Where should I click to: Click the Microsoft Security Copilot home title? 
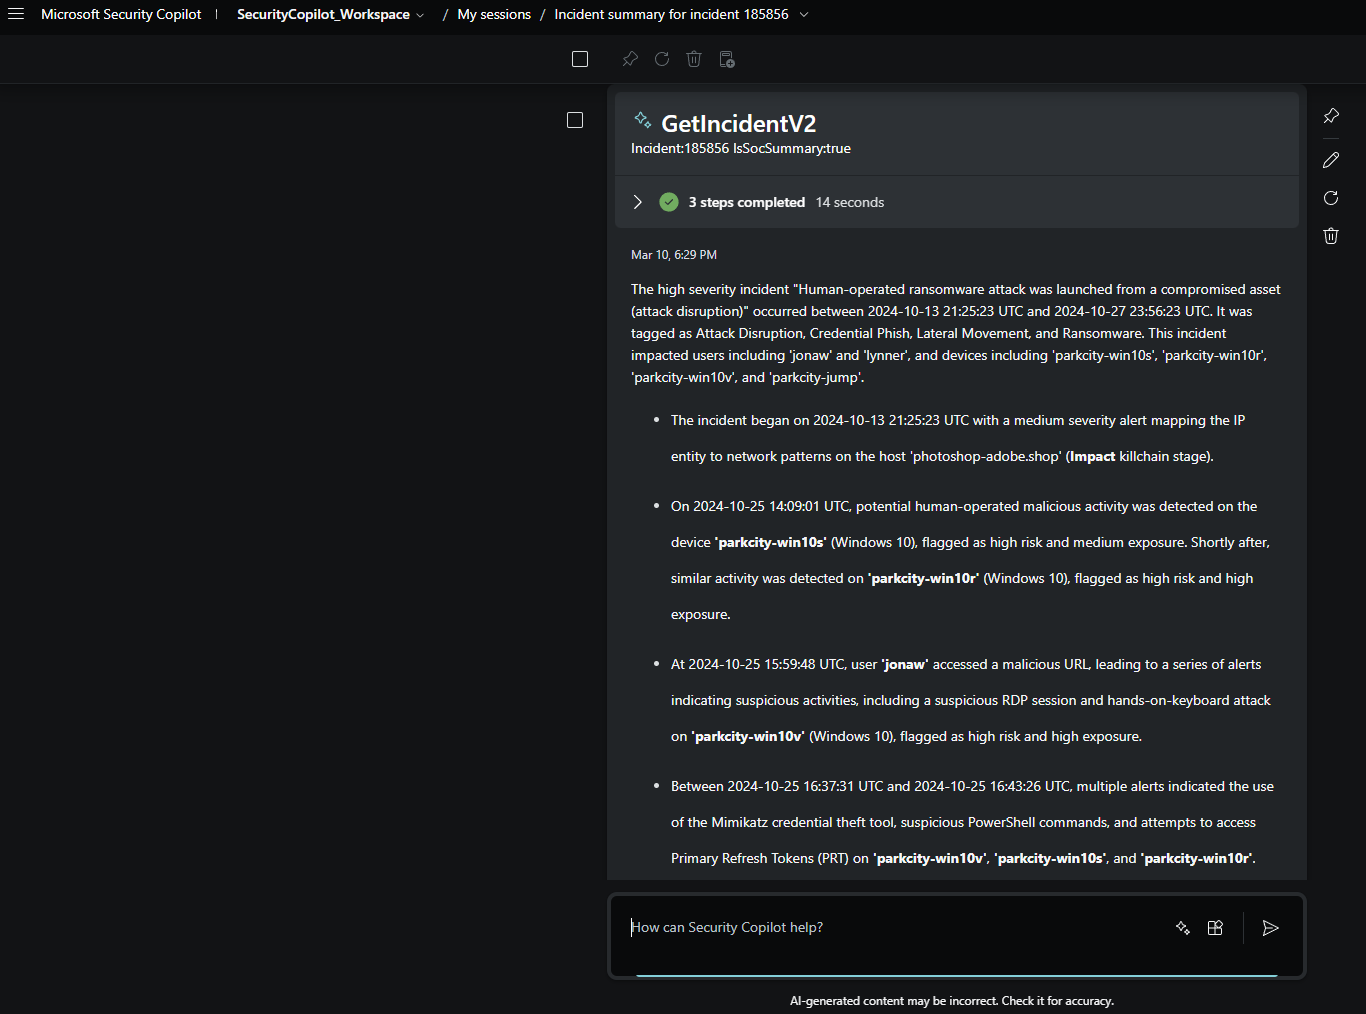point(121,14)
